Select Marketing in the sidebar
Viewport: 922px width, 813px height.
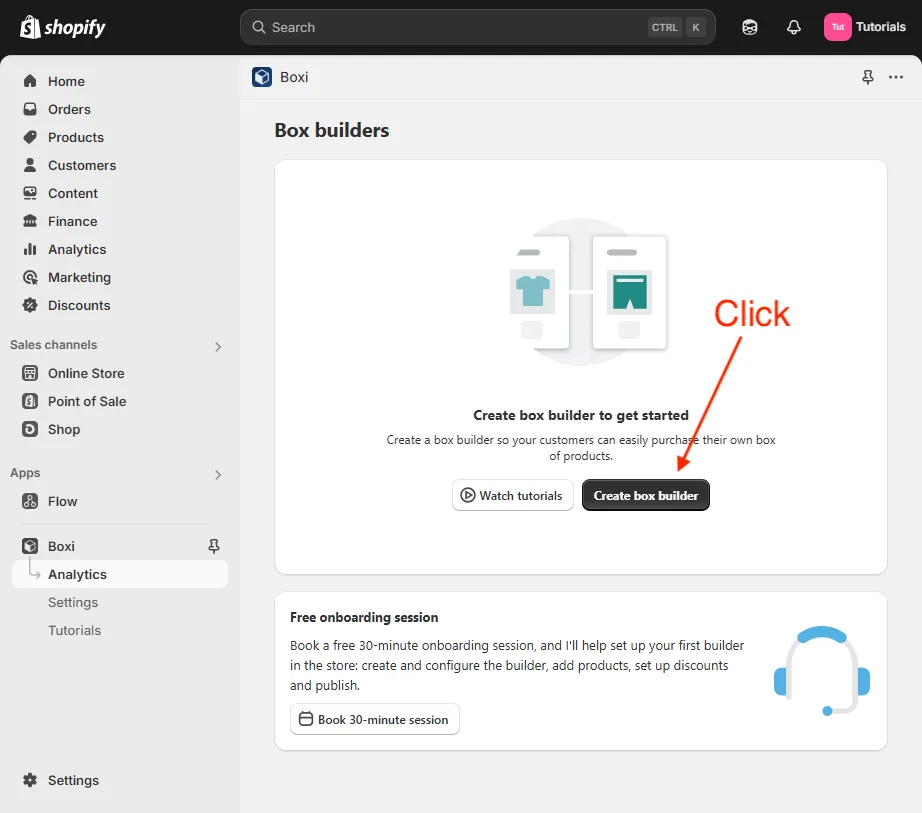77,277
